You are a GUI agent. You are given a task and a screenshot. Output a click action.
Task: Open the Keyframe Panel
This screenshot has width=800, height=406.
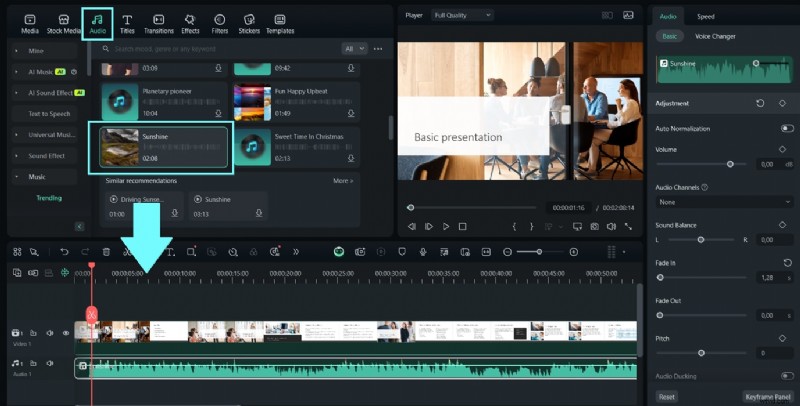click(x=768, y=397)
